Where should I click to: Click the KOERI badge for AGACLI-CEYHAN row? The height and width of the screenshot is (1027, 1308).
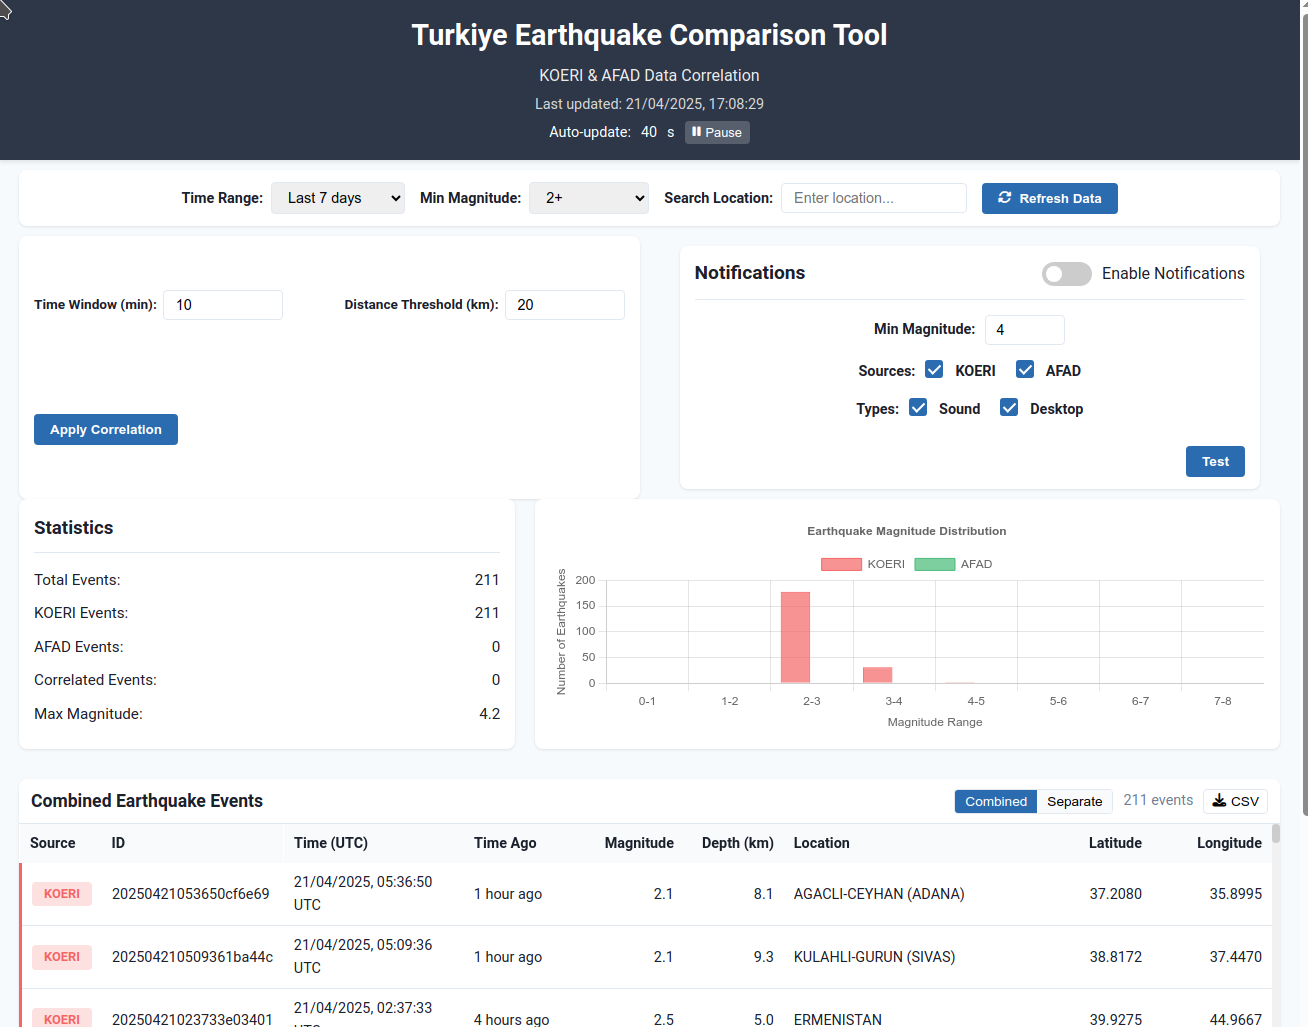click(x=62, y=894)
